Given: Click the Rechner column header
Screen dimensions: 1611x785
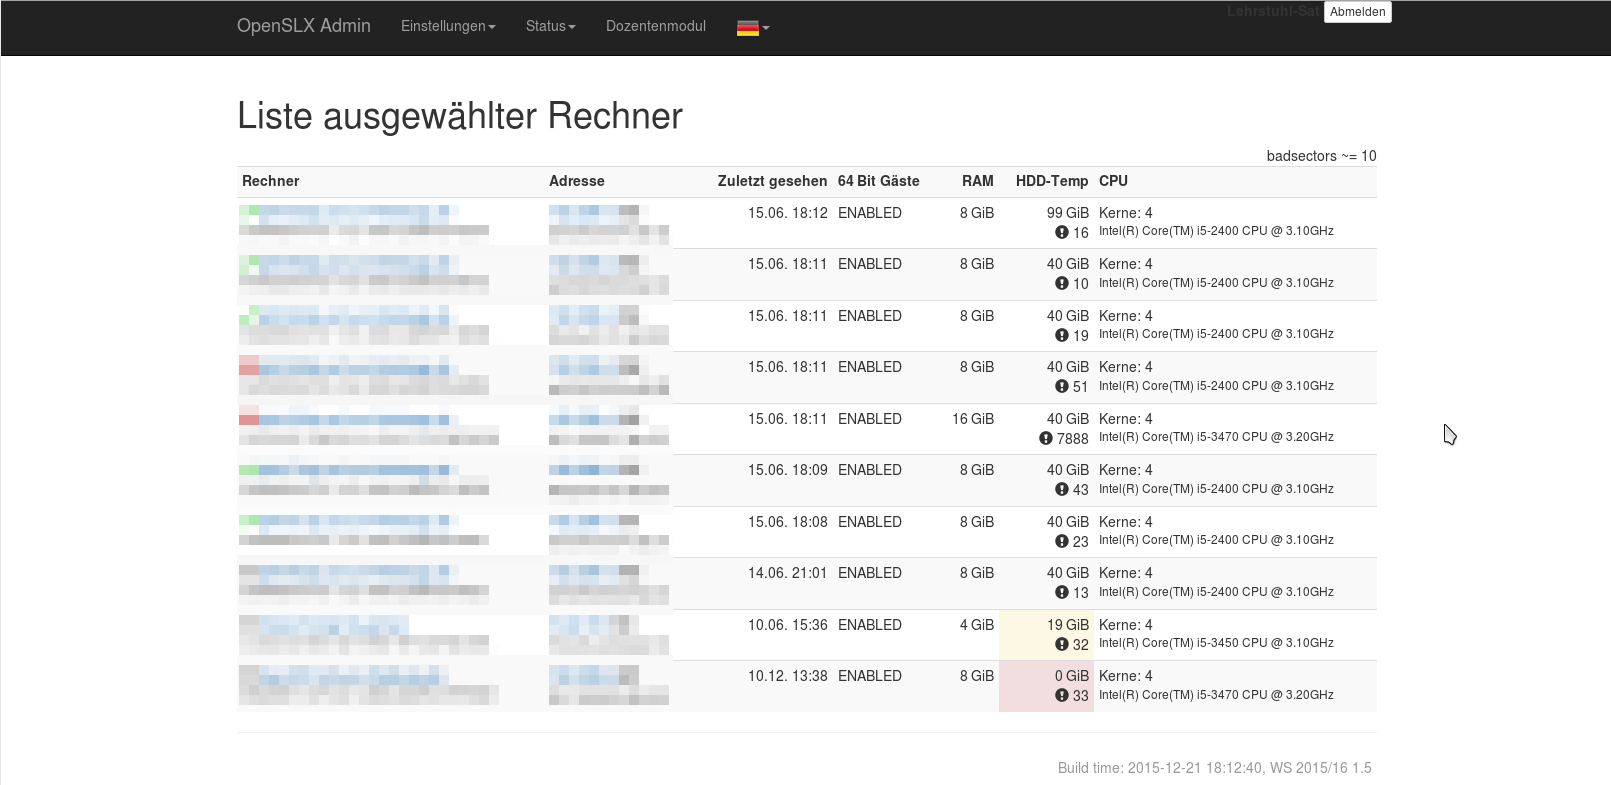Looking at the screenshot, I should click(270, 181).
